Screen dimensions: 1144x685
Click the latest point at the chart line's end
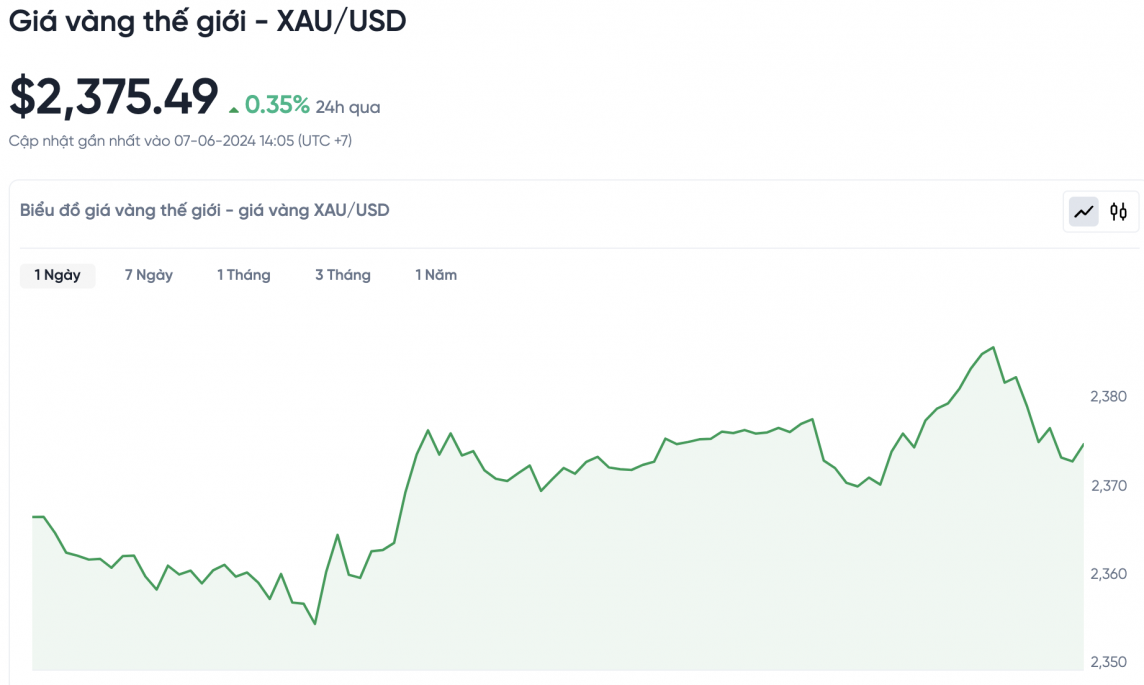(1083, 444)
